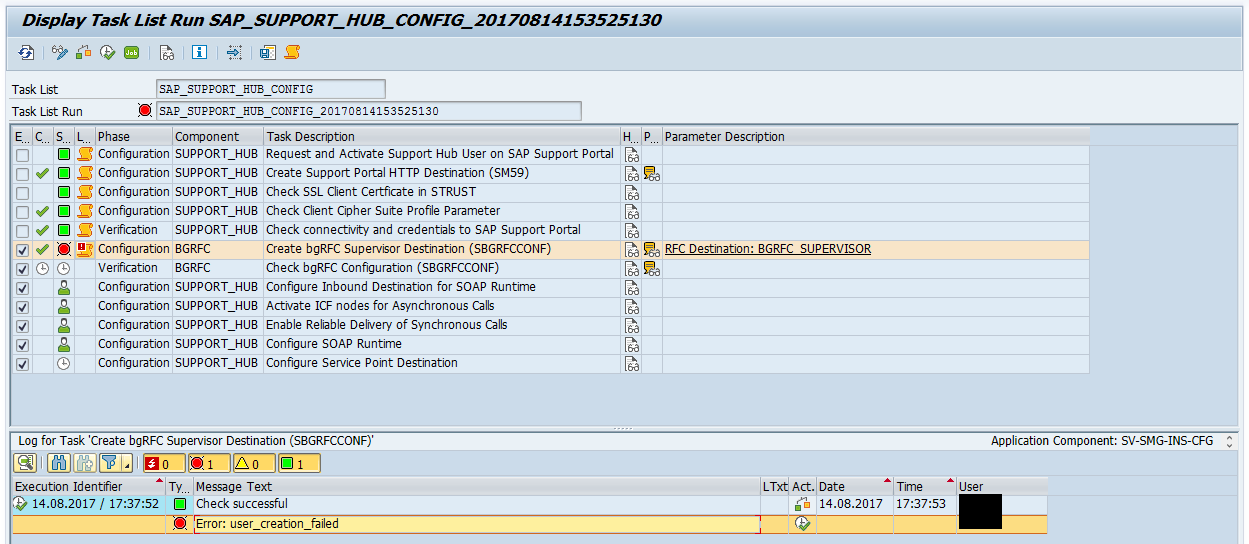
Task: Toggle checkbox for Check Client Cipher Suite Profile
Action: point(22,212)
